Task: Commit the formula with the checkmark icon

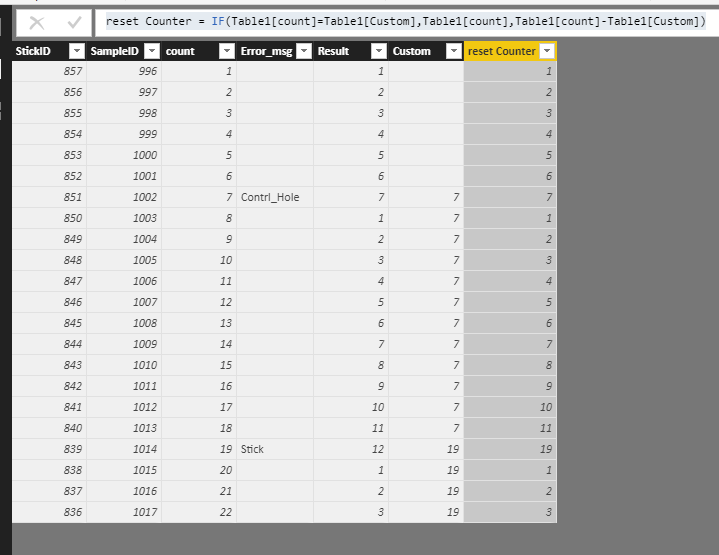Action: tap(74, 22)
